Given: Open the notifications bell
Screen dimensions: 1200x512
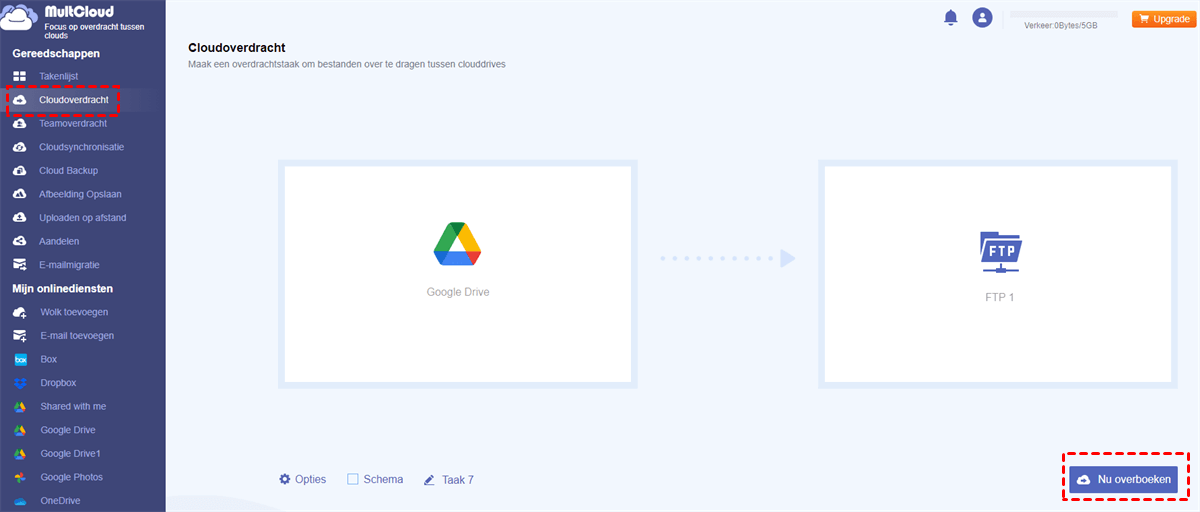Looking at the screenshot, I should coord(951,18).
